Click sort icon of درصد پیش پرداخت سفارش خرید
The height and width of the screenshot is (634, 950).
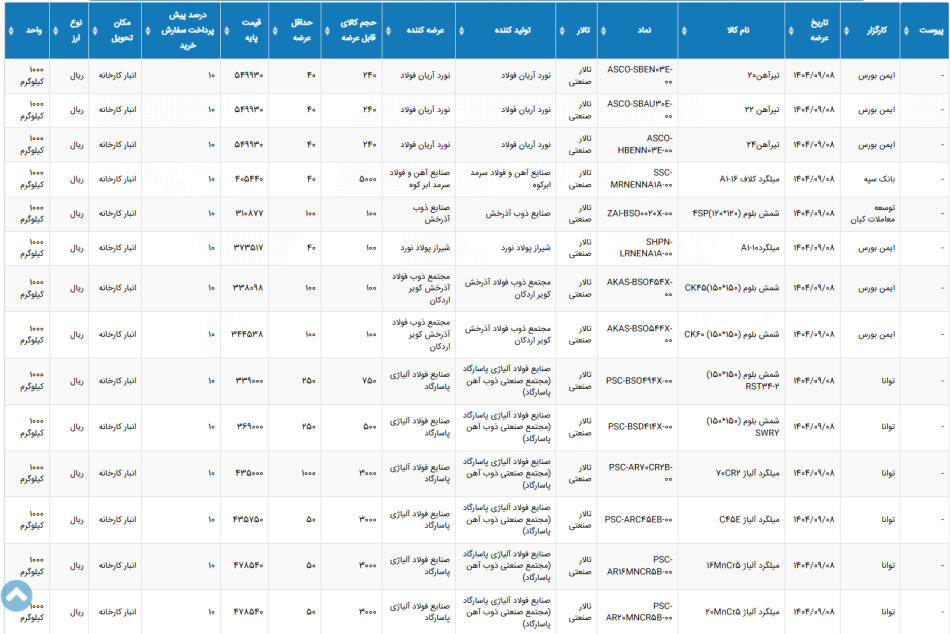tap(148, 30)
